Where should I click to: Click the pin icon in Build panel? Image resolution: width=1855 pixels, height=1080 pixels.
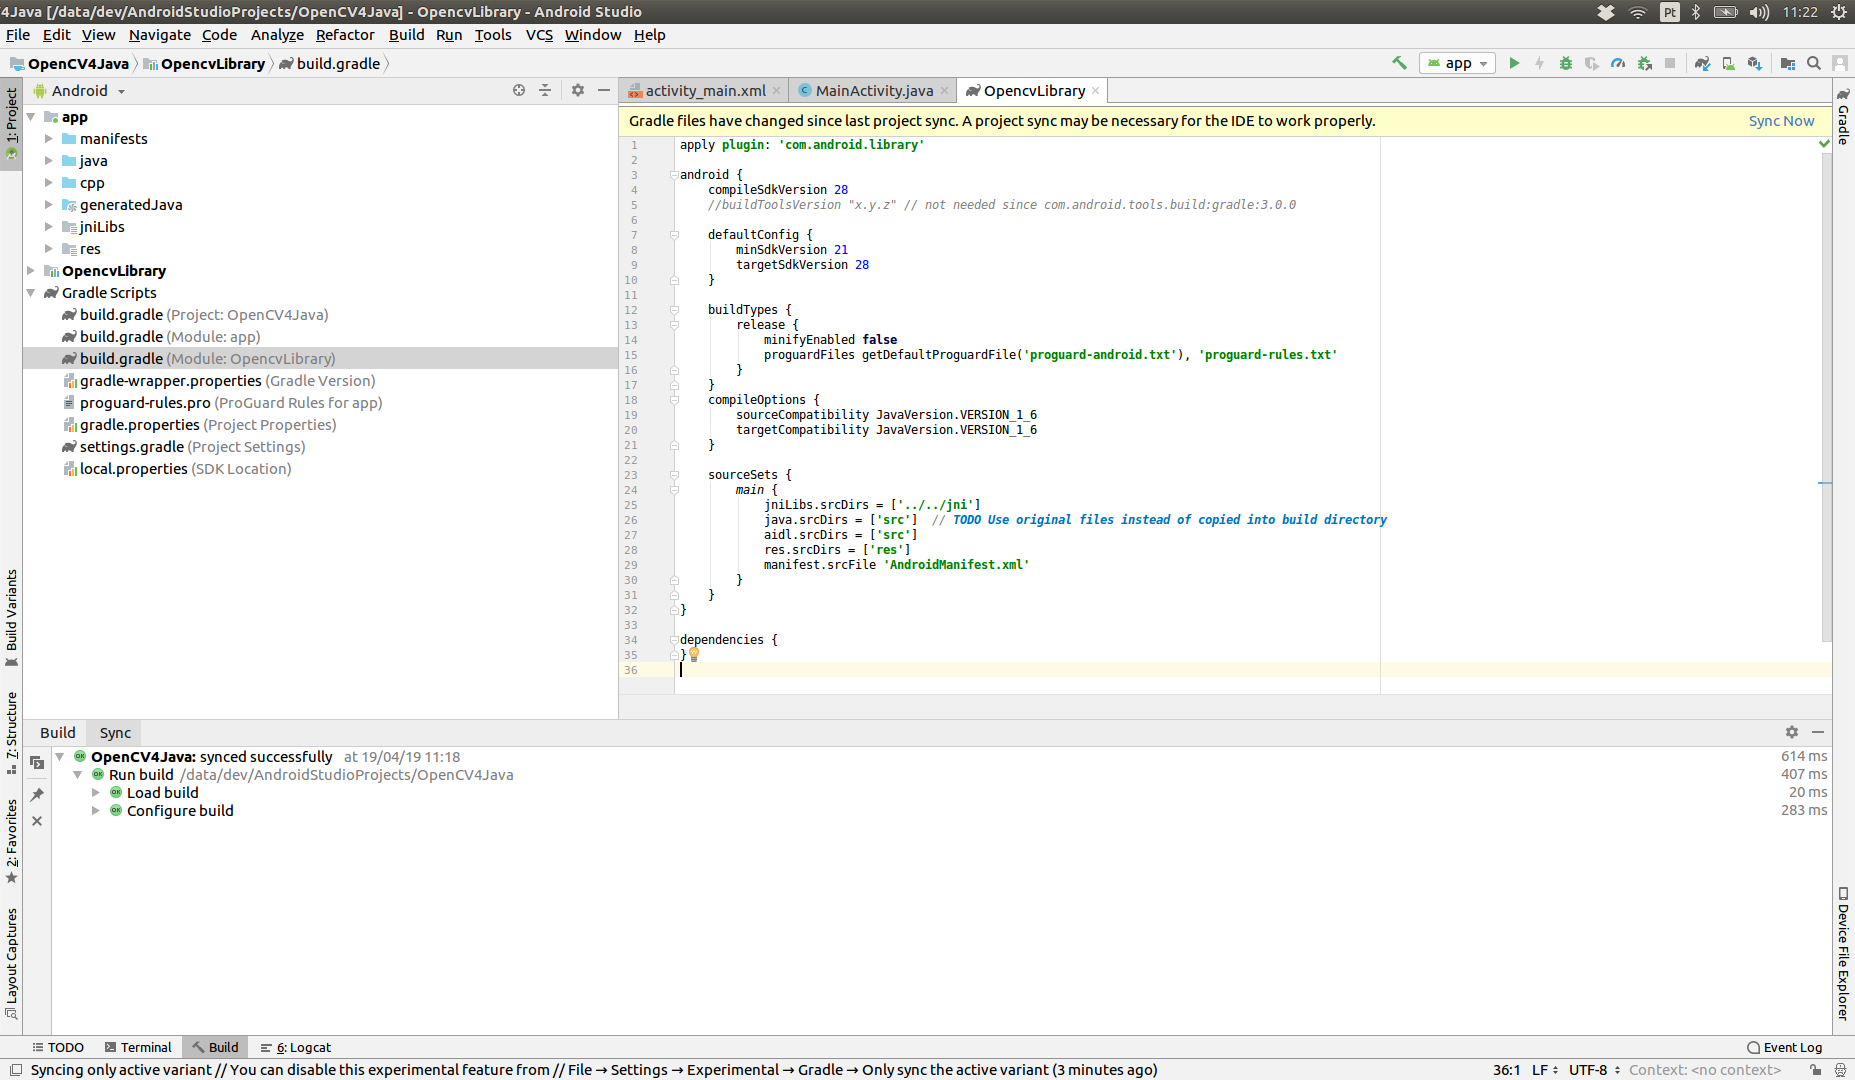tap(37, 795)
